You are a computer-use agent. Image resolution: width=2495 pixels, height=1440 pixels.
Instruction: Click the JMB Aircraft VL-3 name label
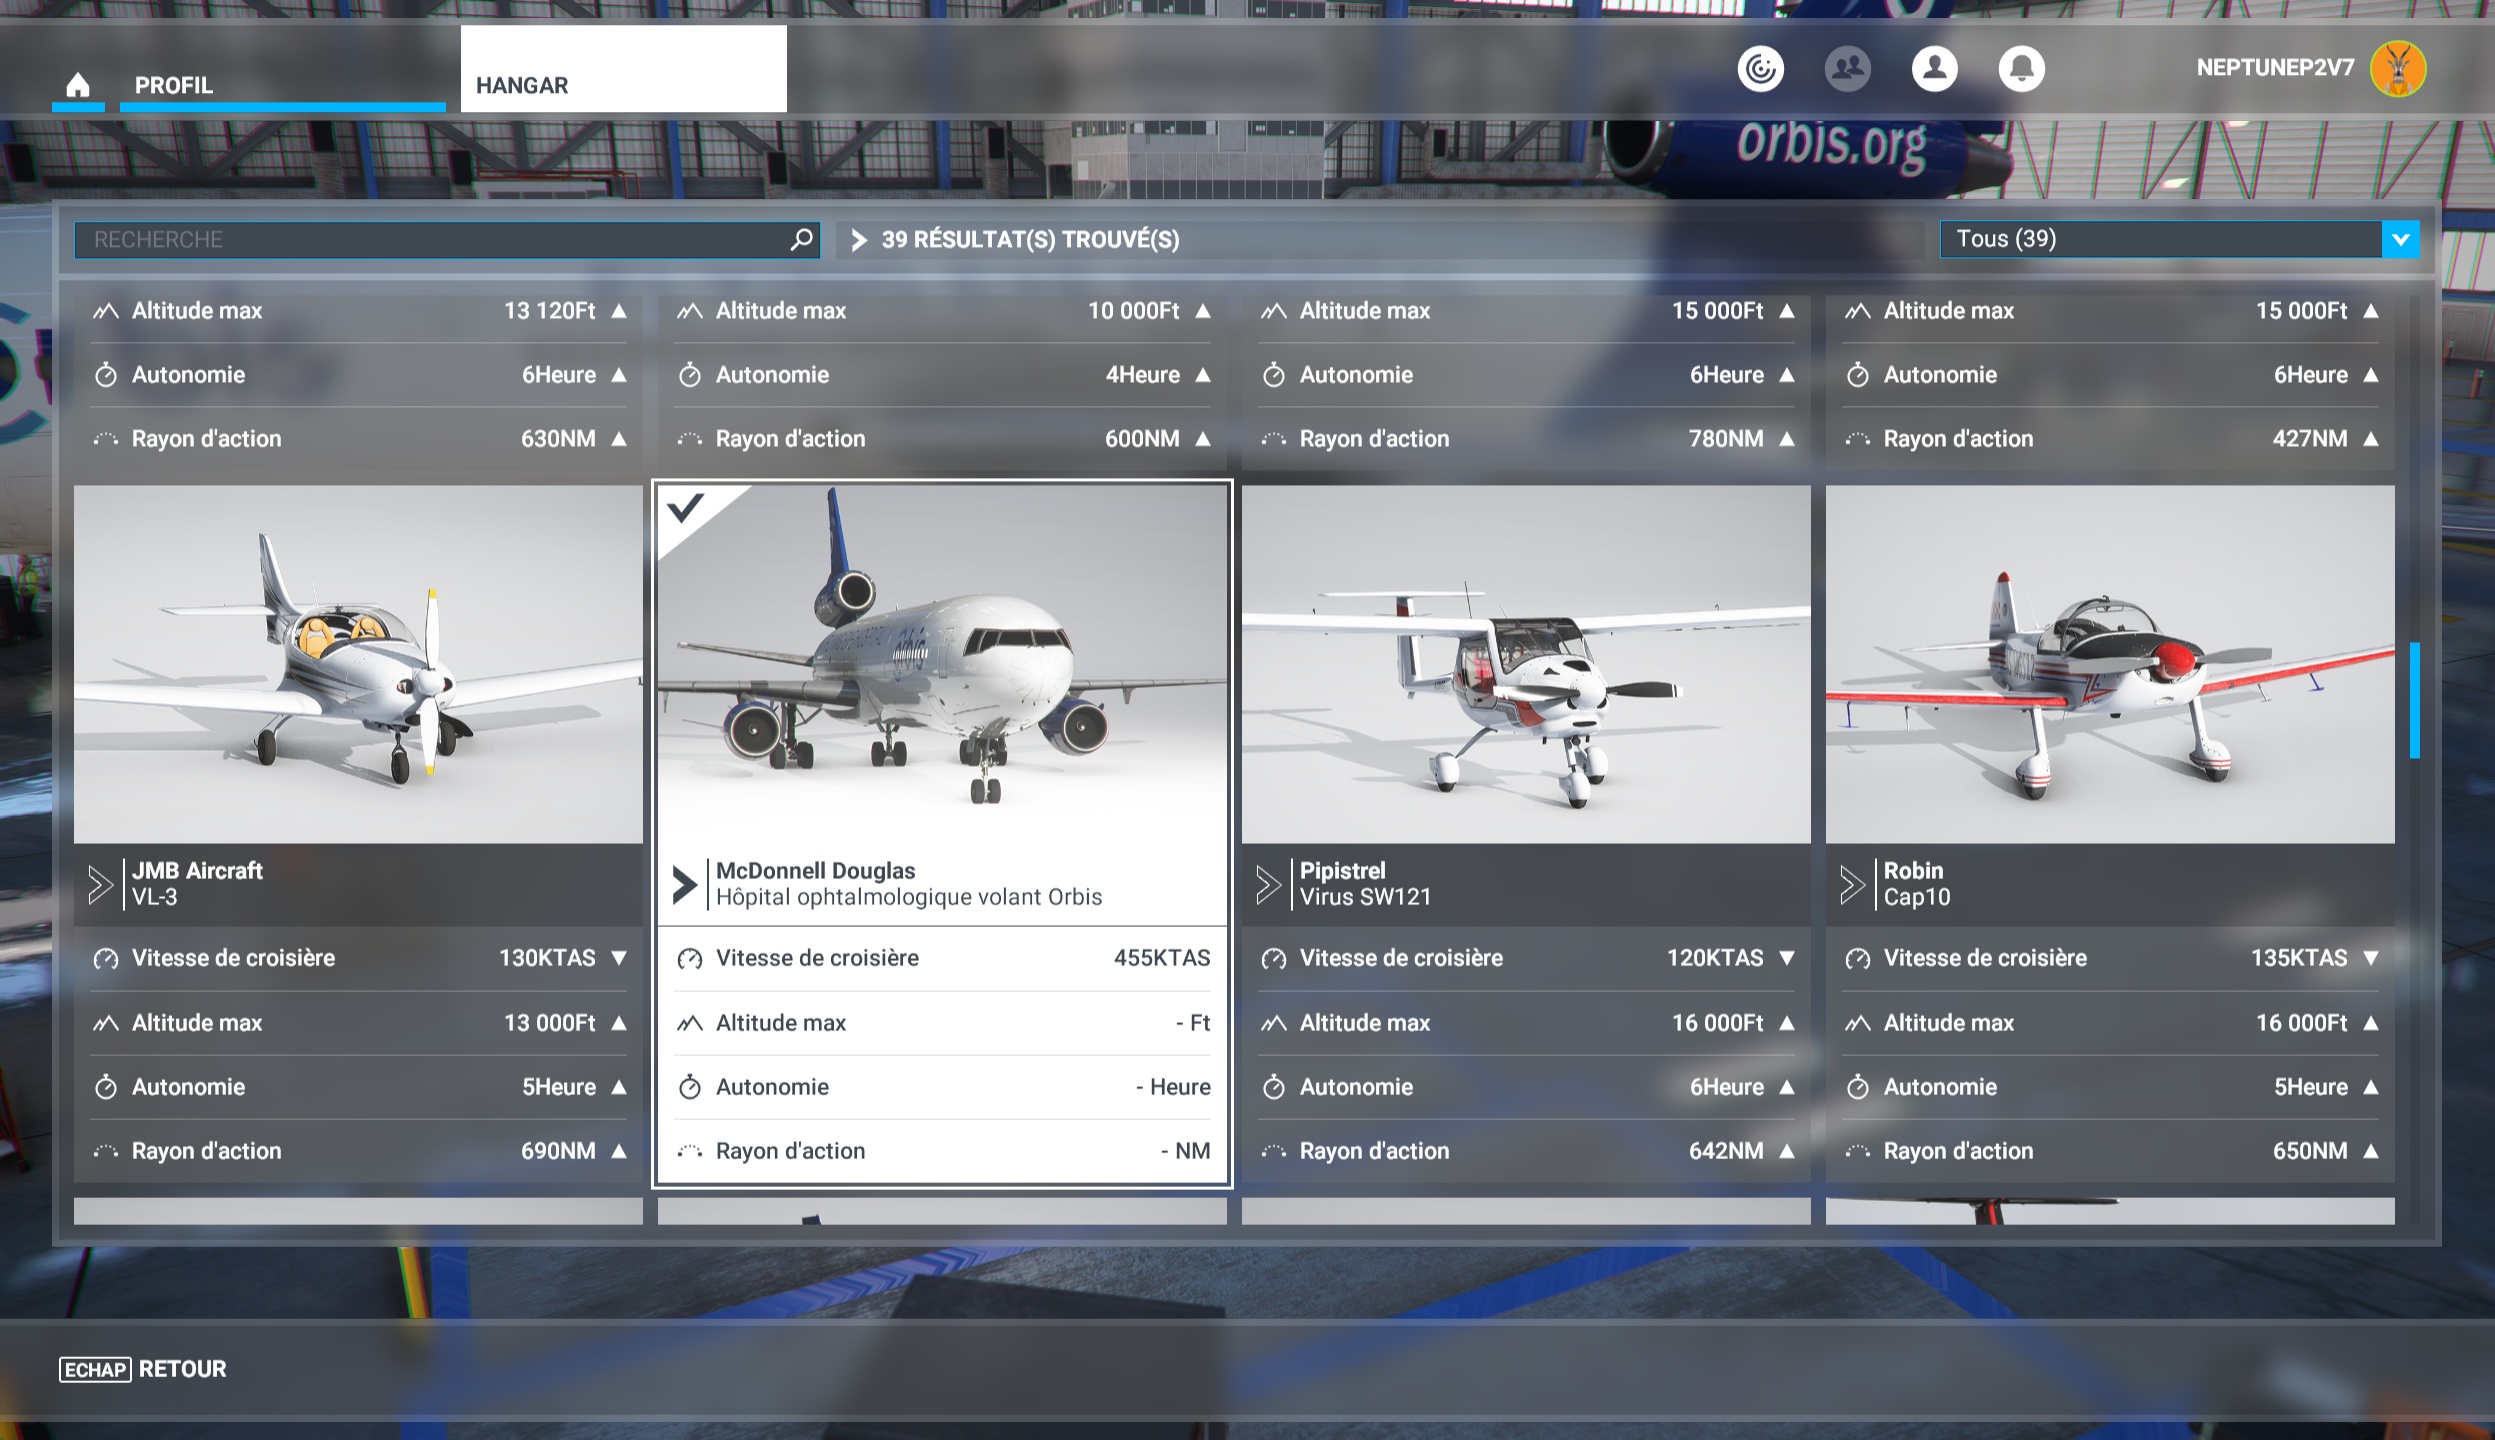(x=198, y=884)
